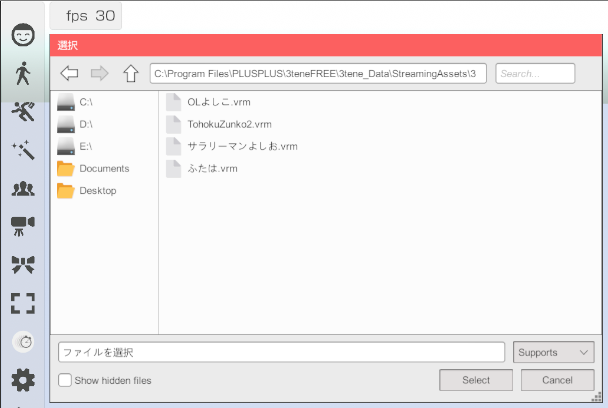This screenshot has width=608, height=408.
Task: Open the avatar face icon in sidebar
Action: 23,35
